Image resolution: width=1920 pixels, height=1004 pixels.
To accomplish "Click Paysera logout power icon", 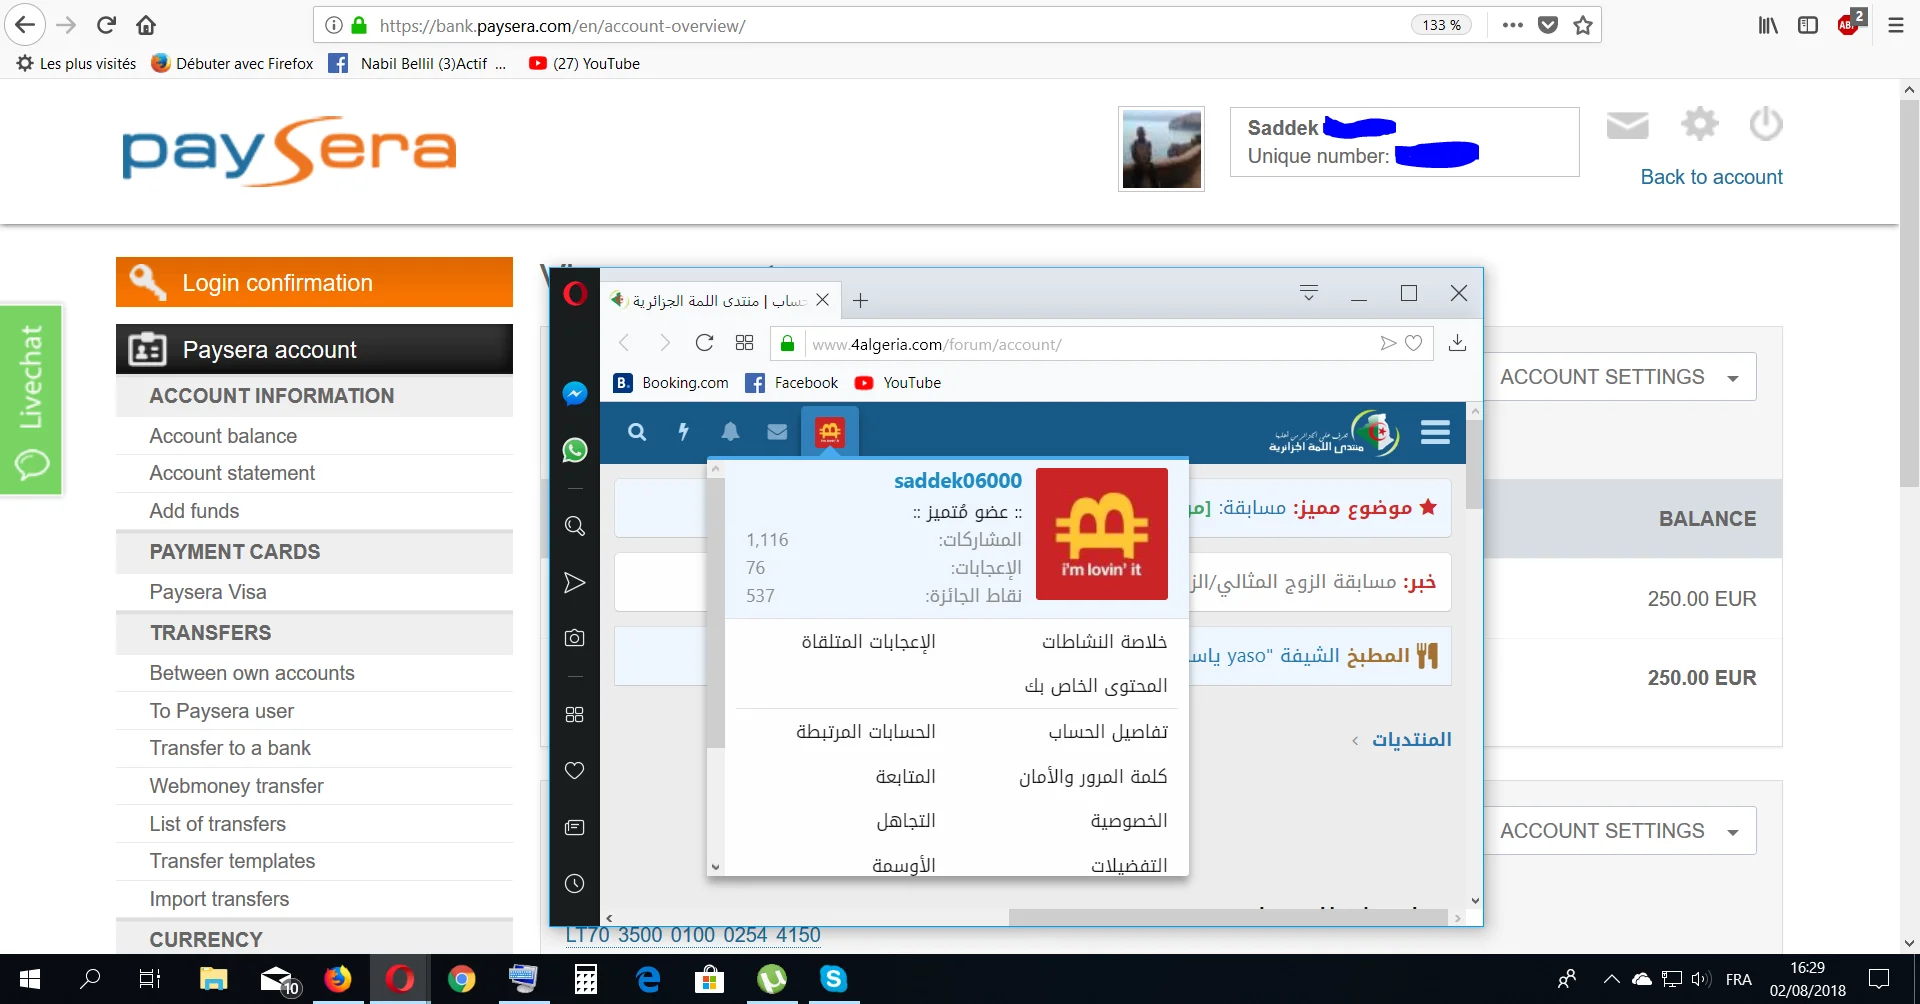I will [x=1765, y=125].
